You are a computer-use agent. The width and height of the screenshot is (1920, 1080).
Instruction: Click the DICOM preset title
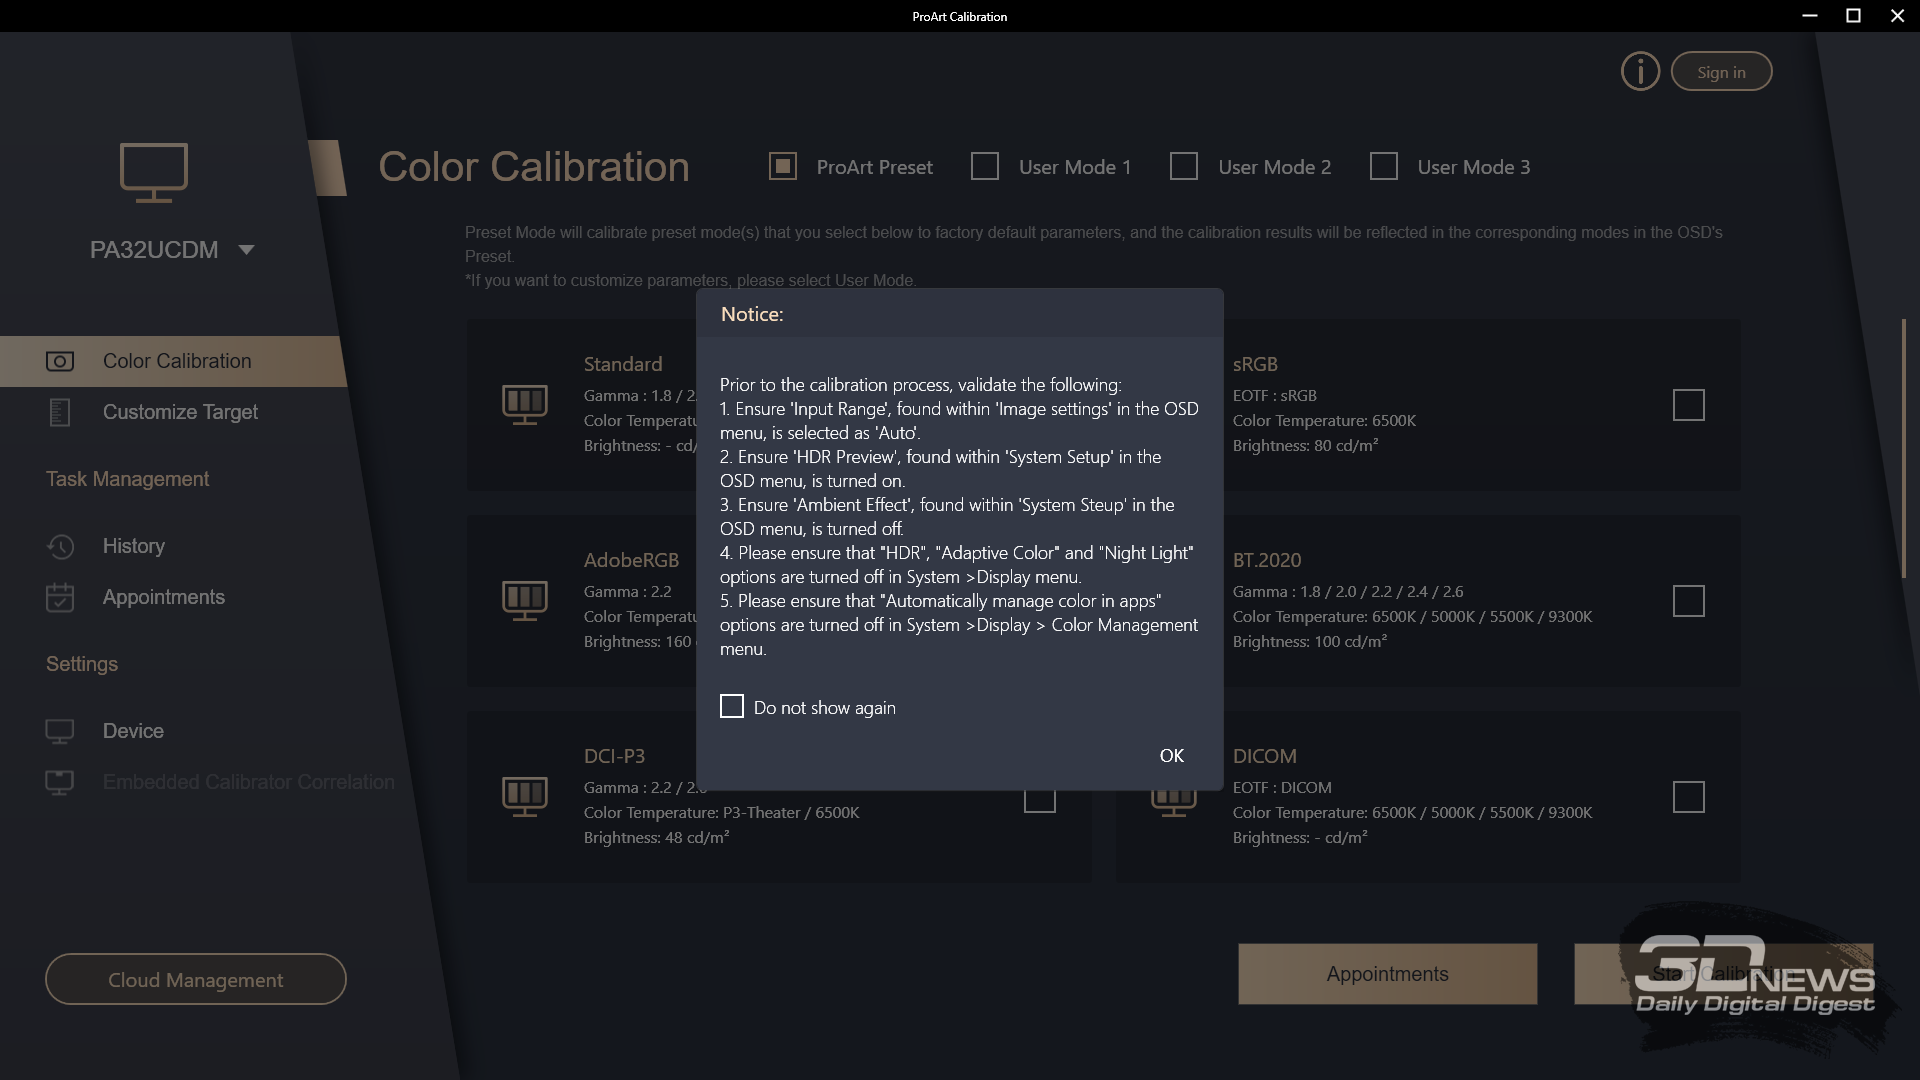click(x=1265, y=757)
